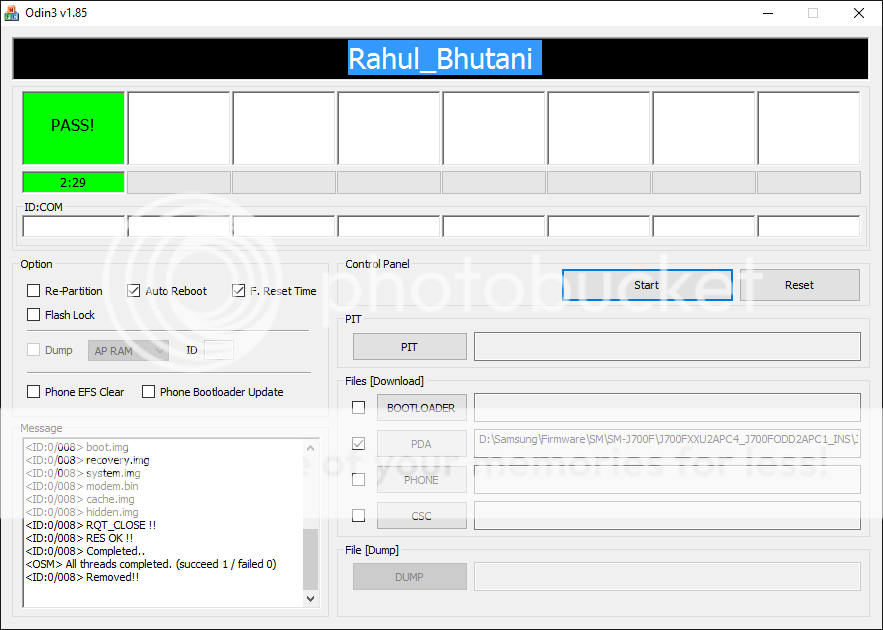Image resolution: width=883 pixels, height=630 pixels.
Task: Click the Message log scroll down arrow
Action: click(x=310, y=598)
